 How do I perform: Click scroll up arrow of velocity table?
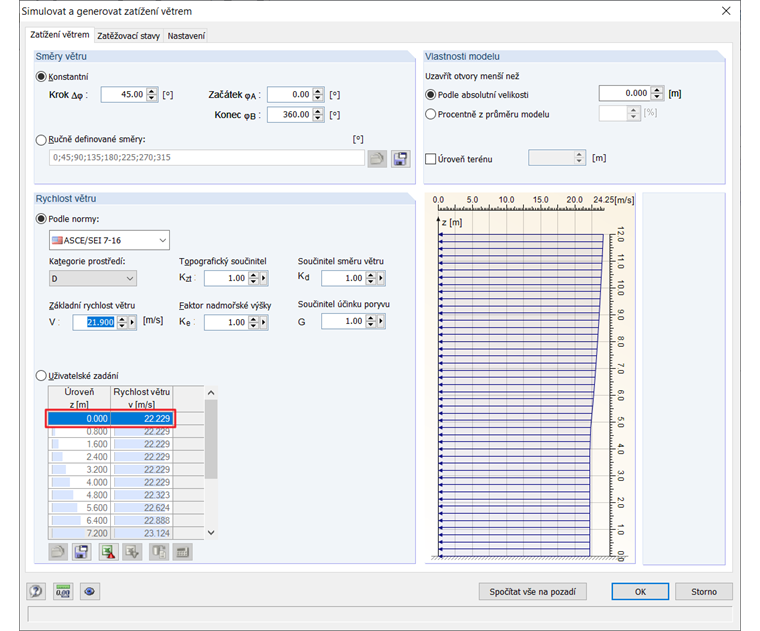tap(211, 393)
